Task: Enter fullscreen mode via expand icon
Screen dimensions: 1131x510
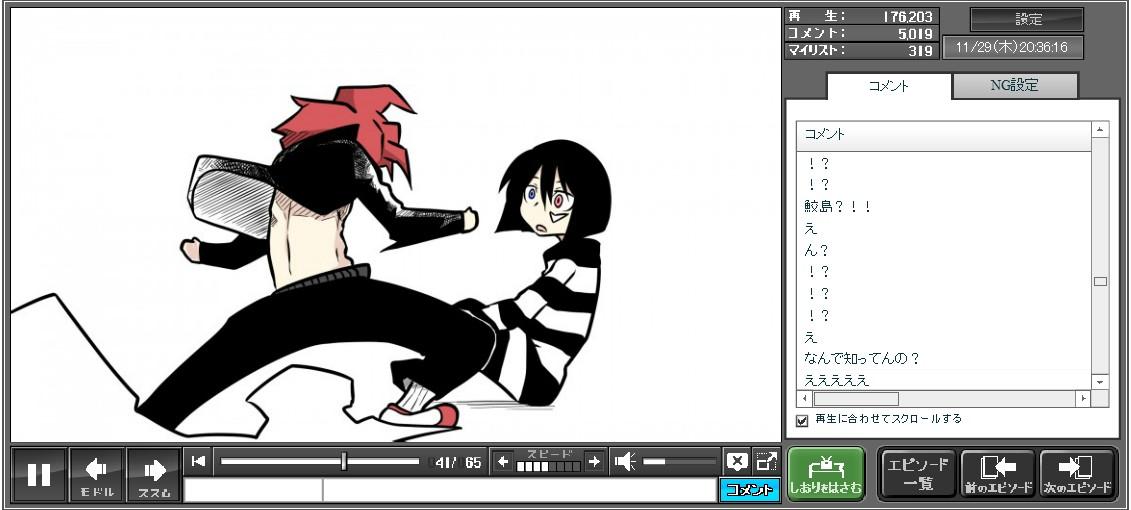Action: coord(766,462)
